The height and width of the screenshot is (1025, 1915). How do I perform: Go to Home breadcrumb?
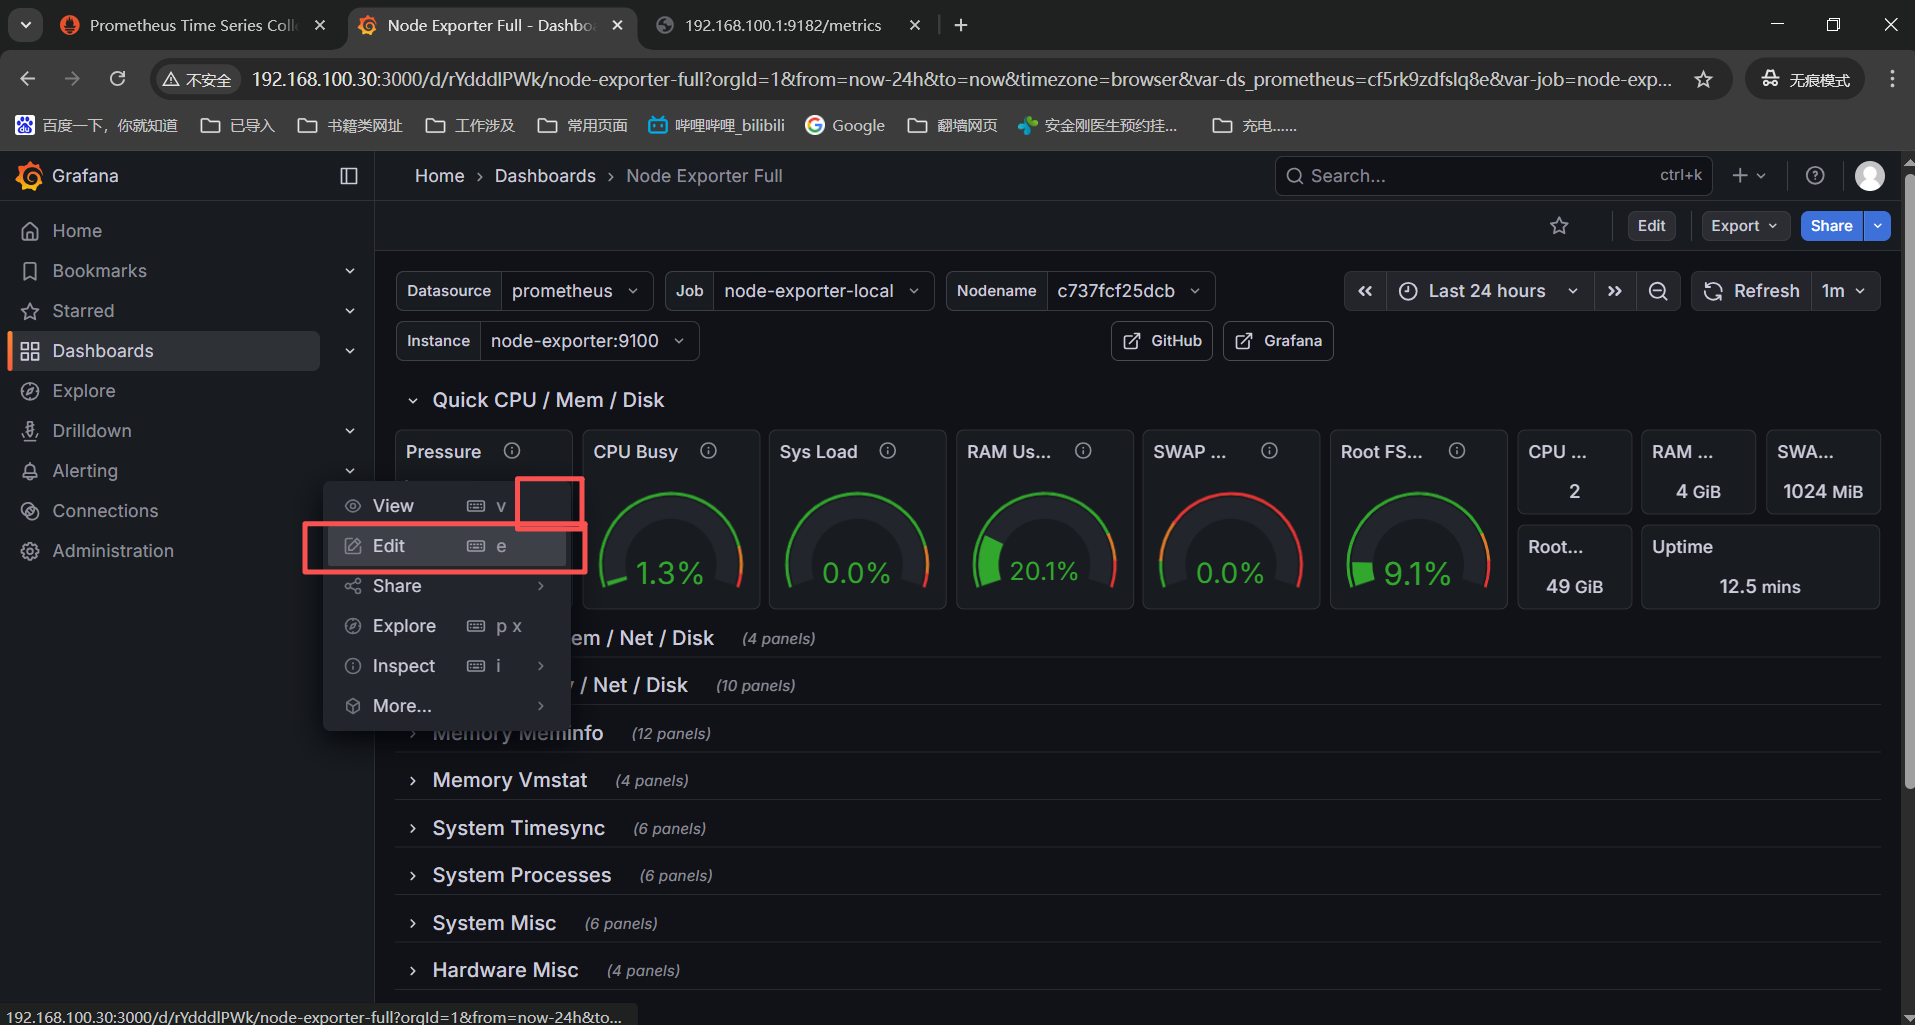point(439,176)
